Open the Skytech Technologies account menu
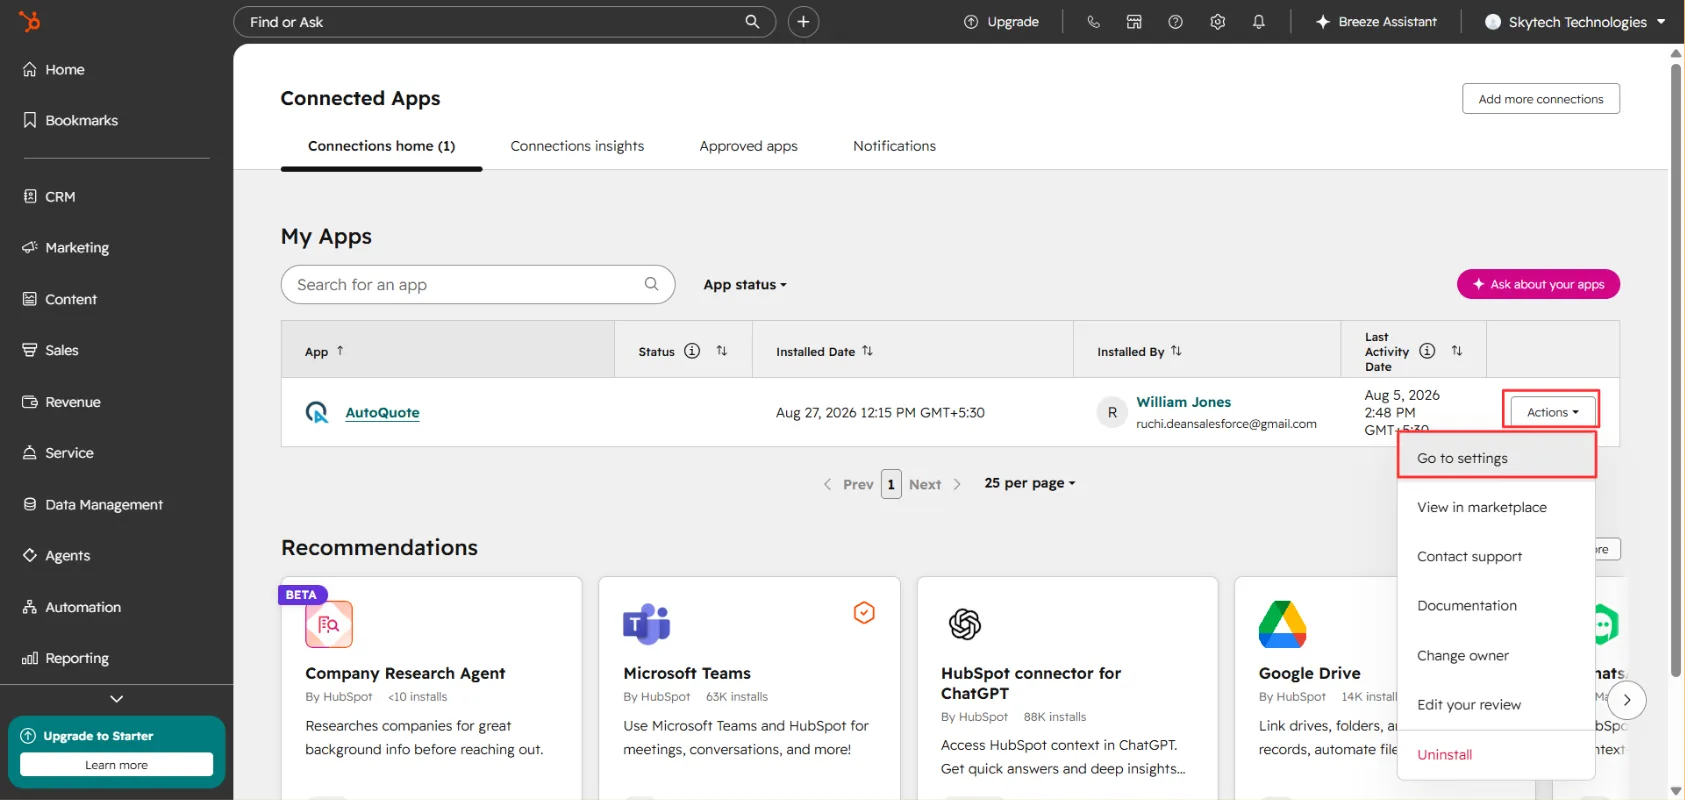This screenshot has width=1685, height=800. click(x=1575, y=22)
